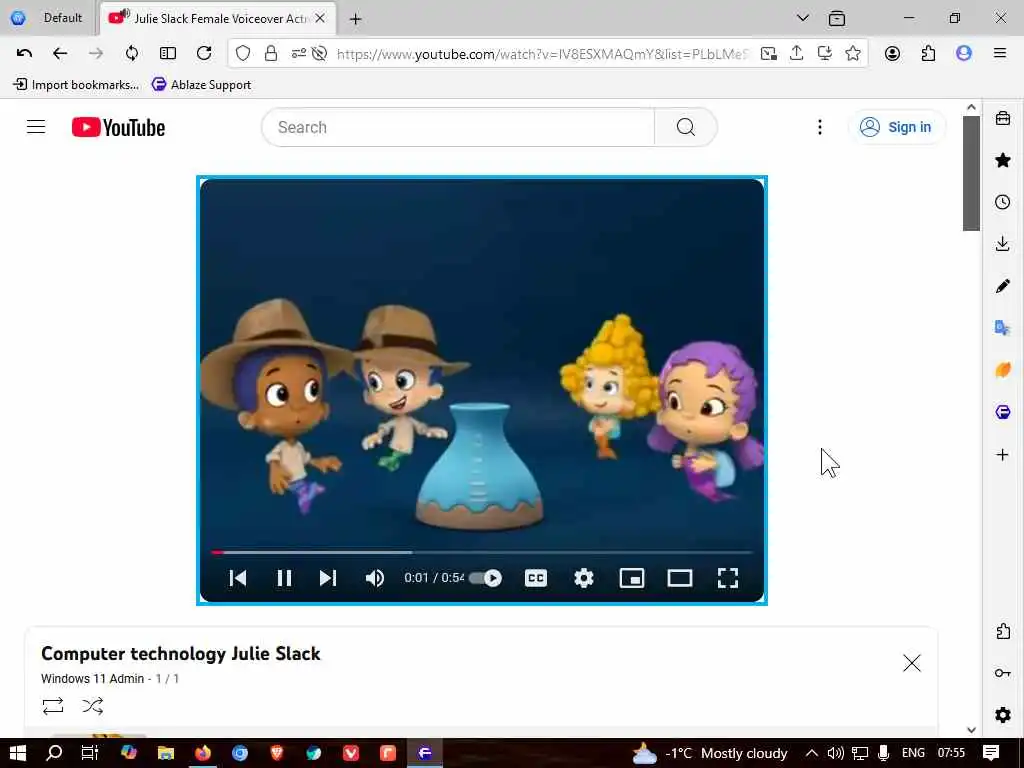Reload the current page
The width and height of the screenshot is (1024, 768).
pyautogui.click(x=204, y=54)
